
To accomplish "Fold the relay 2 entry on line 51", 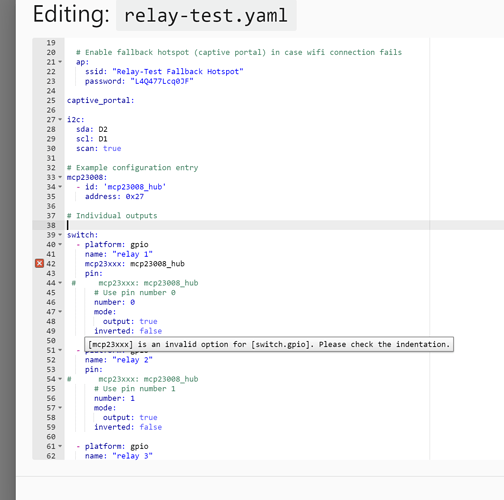I will click(x=60, y=350).
